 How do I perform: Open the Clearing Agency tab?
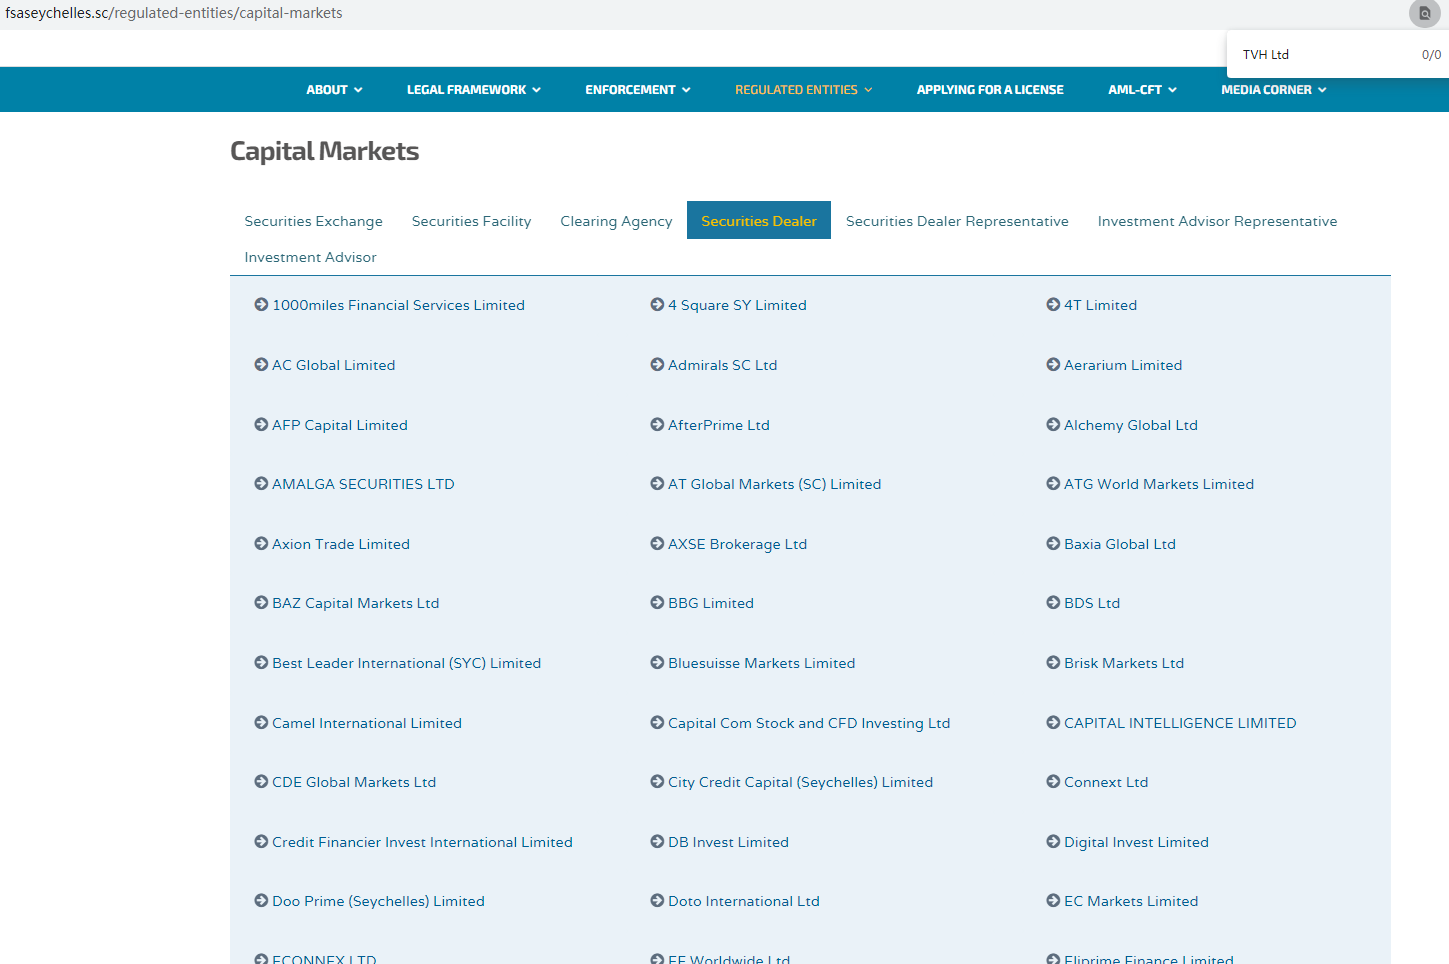[x=616, y=221]
